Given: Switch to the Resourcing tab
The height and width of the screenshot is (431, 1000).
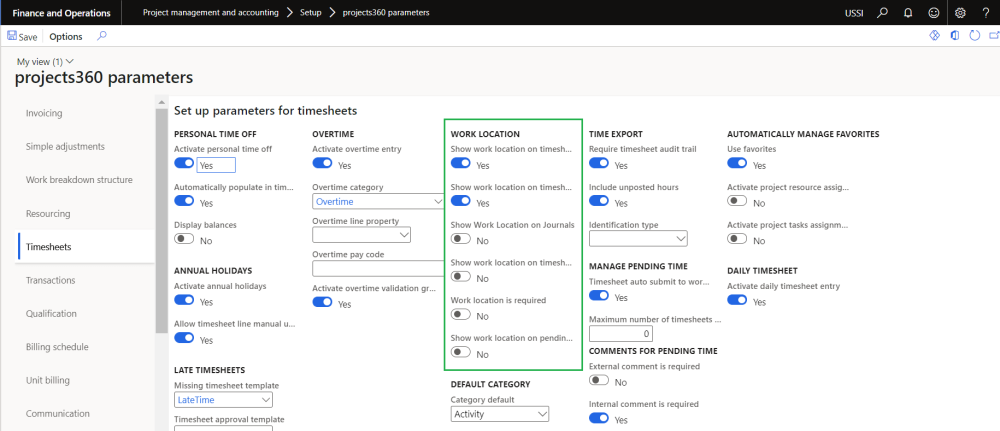Looking at the screenshot, I should (x=48, y=213).
